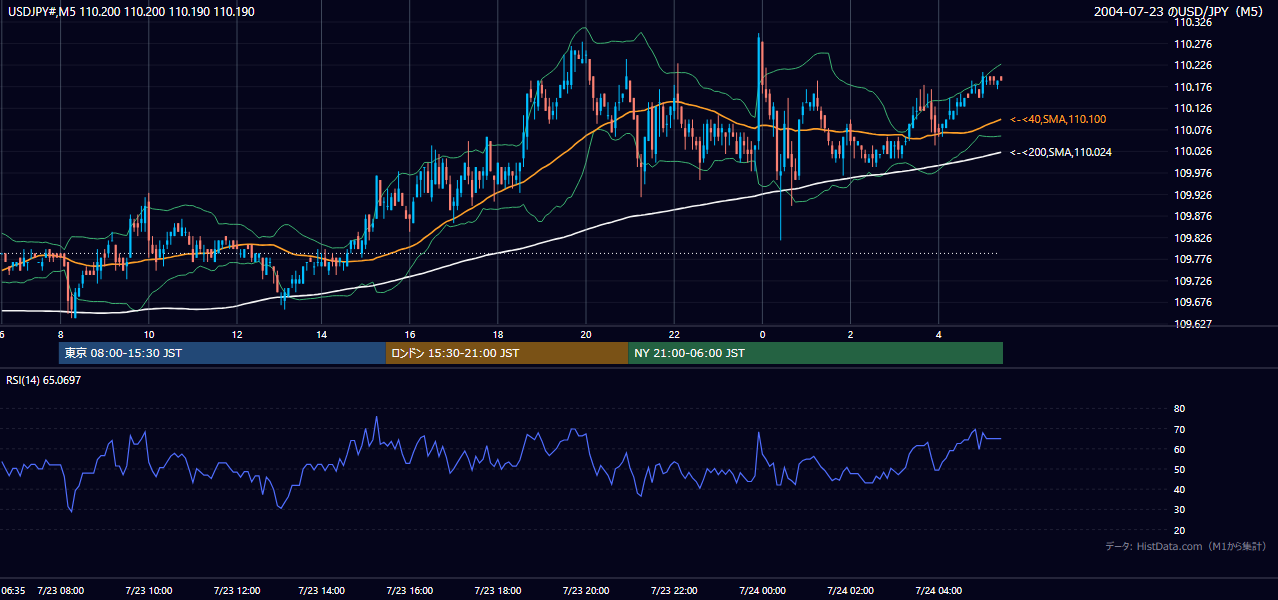Select the 110.326 price axis label
The image size is (1278, 600).
1193,22
